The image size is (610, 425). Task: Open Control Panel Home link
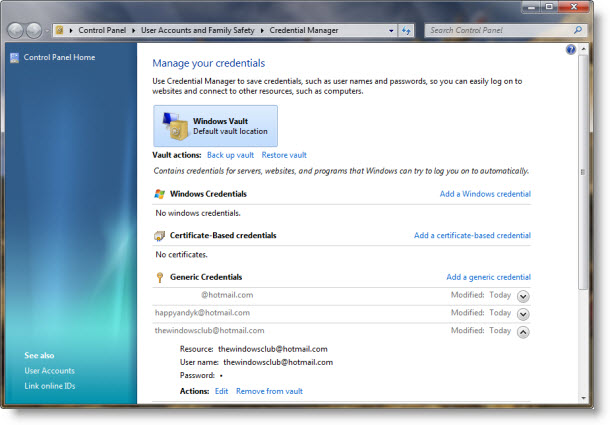[59, 57]
